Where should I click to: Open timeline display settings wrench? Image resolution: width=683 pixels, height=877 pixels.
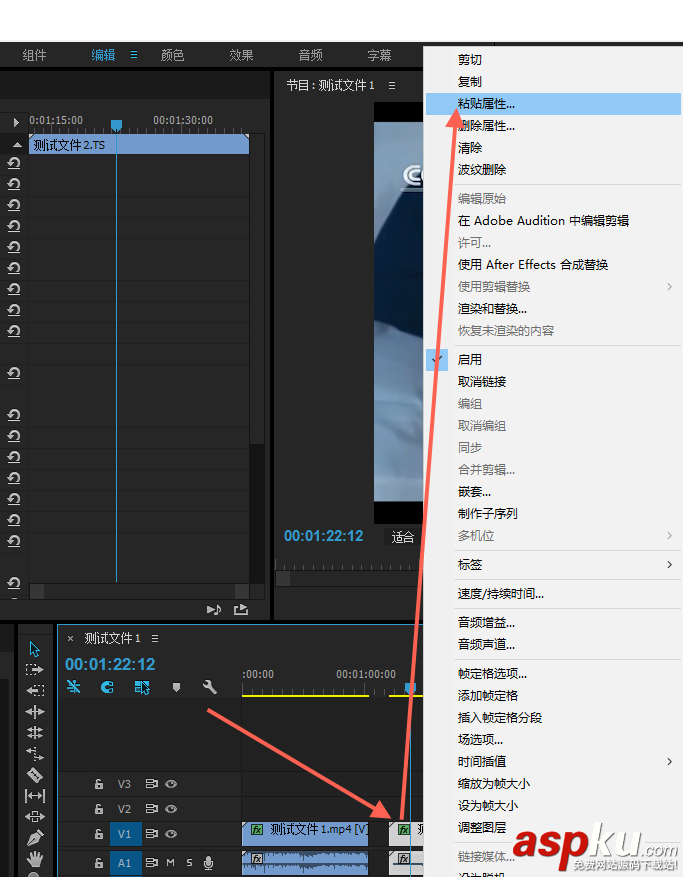(x=210, y=687)
